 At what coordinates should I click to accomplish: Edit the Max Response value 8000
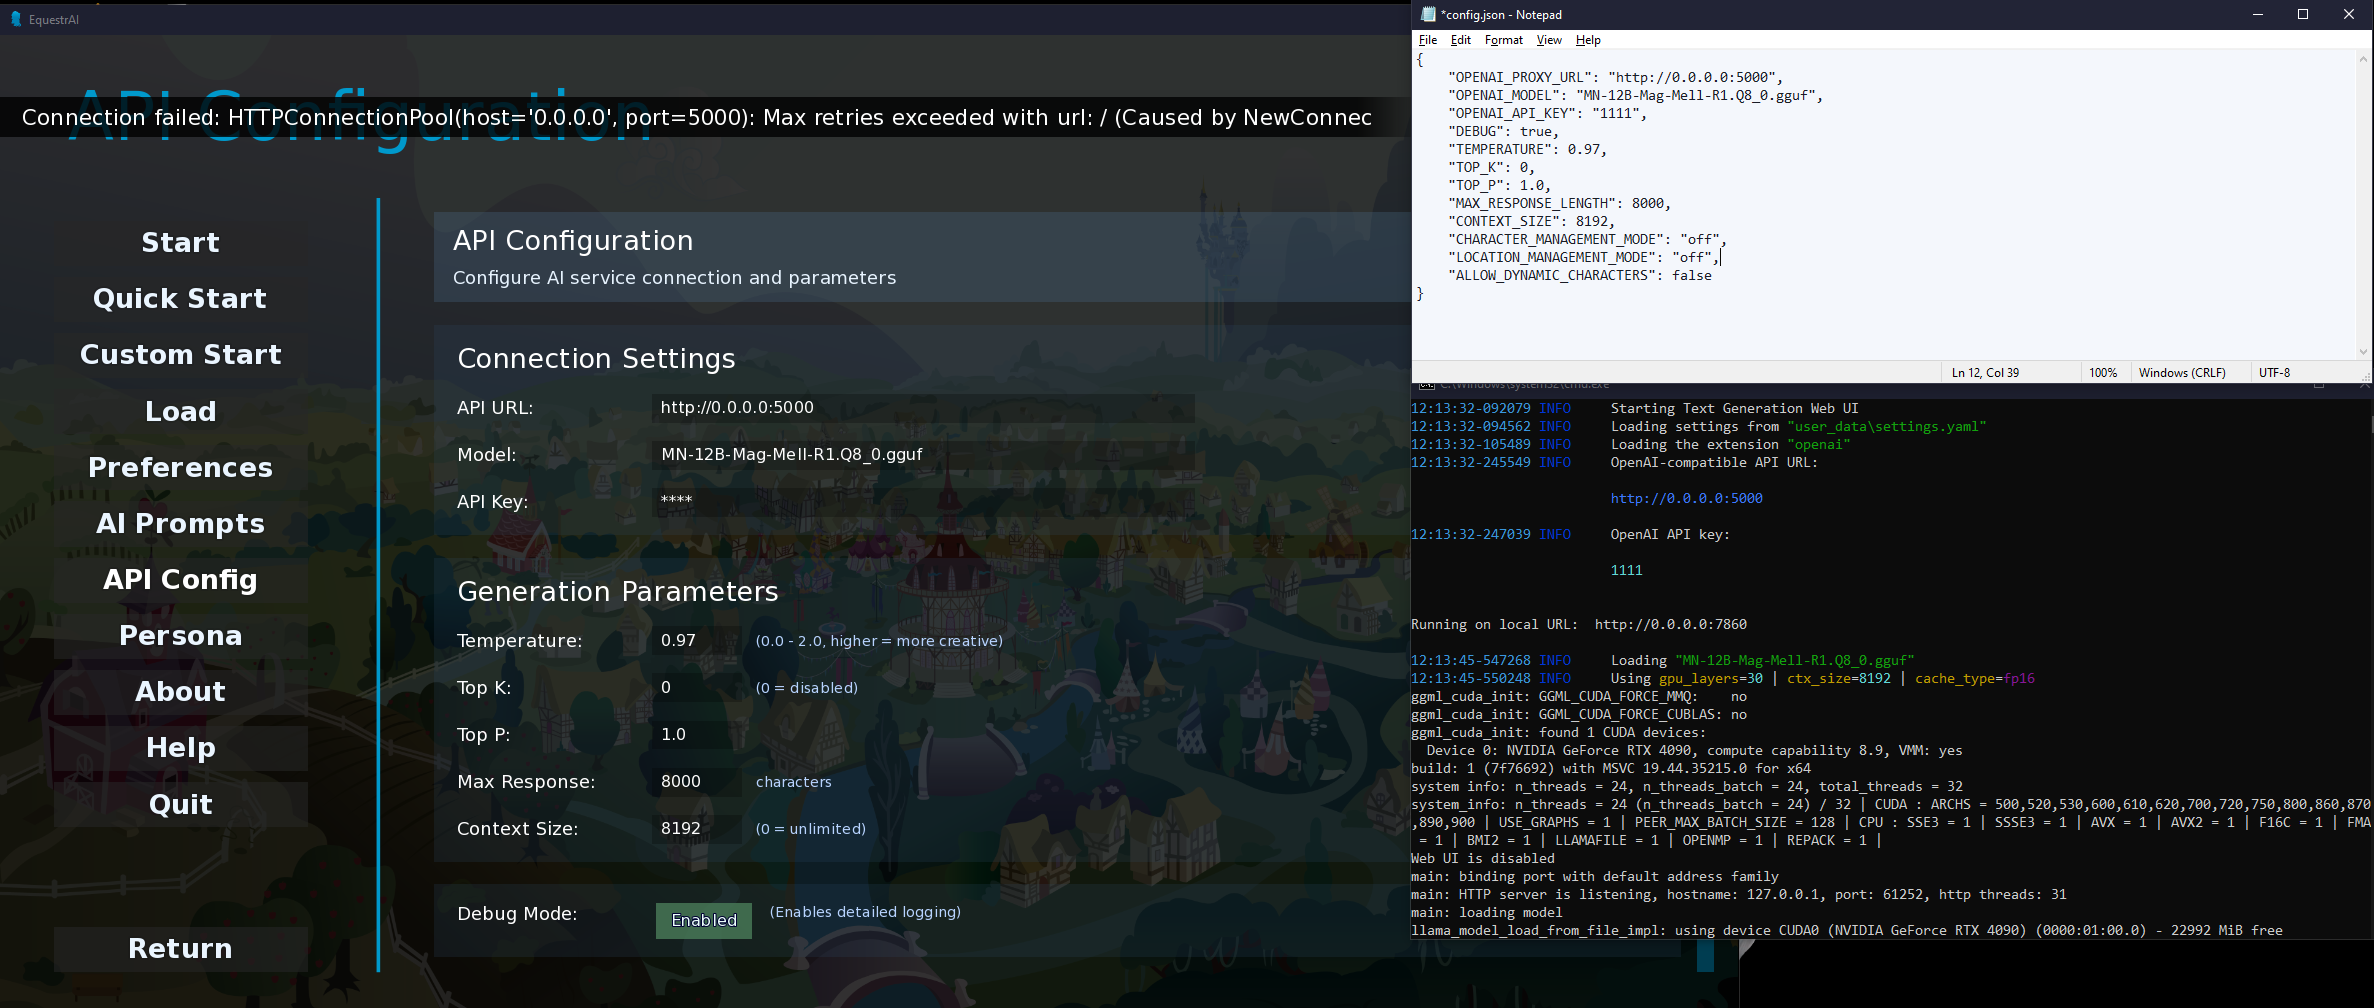click(696, 782)
